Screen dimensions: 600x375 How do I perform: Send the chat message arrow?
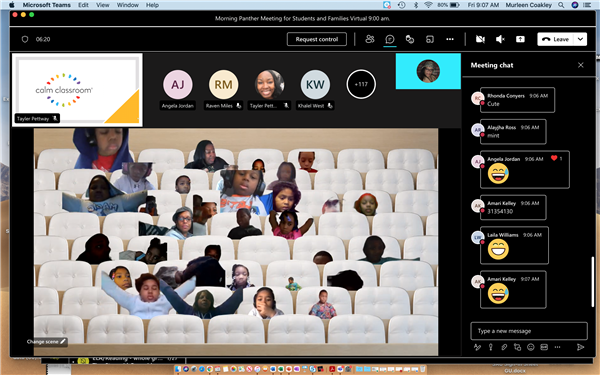click(x=580, y=347)
